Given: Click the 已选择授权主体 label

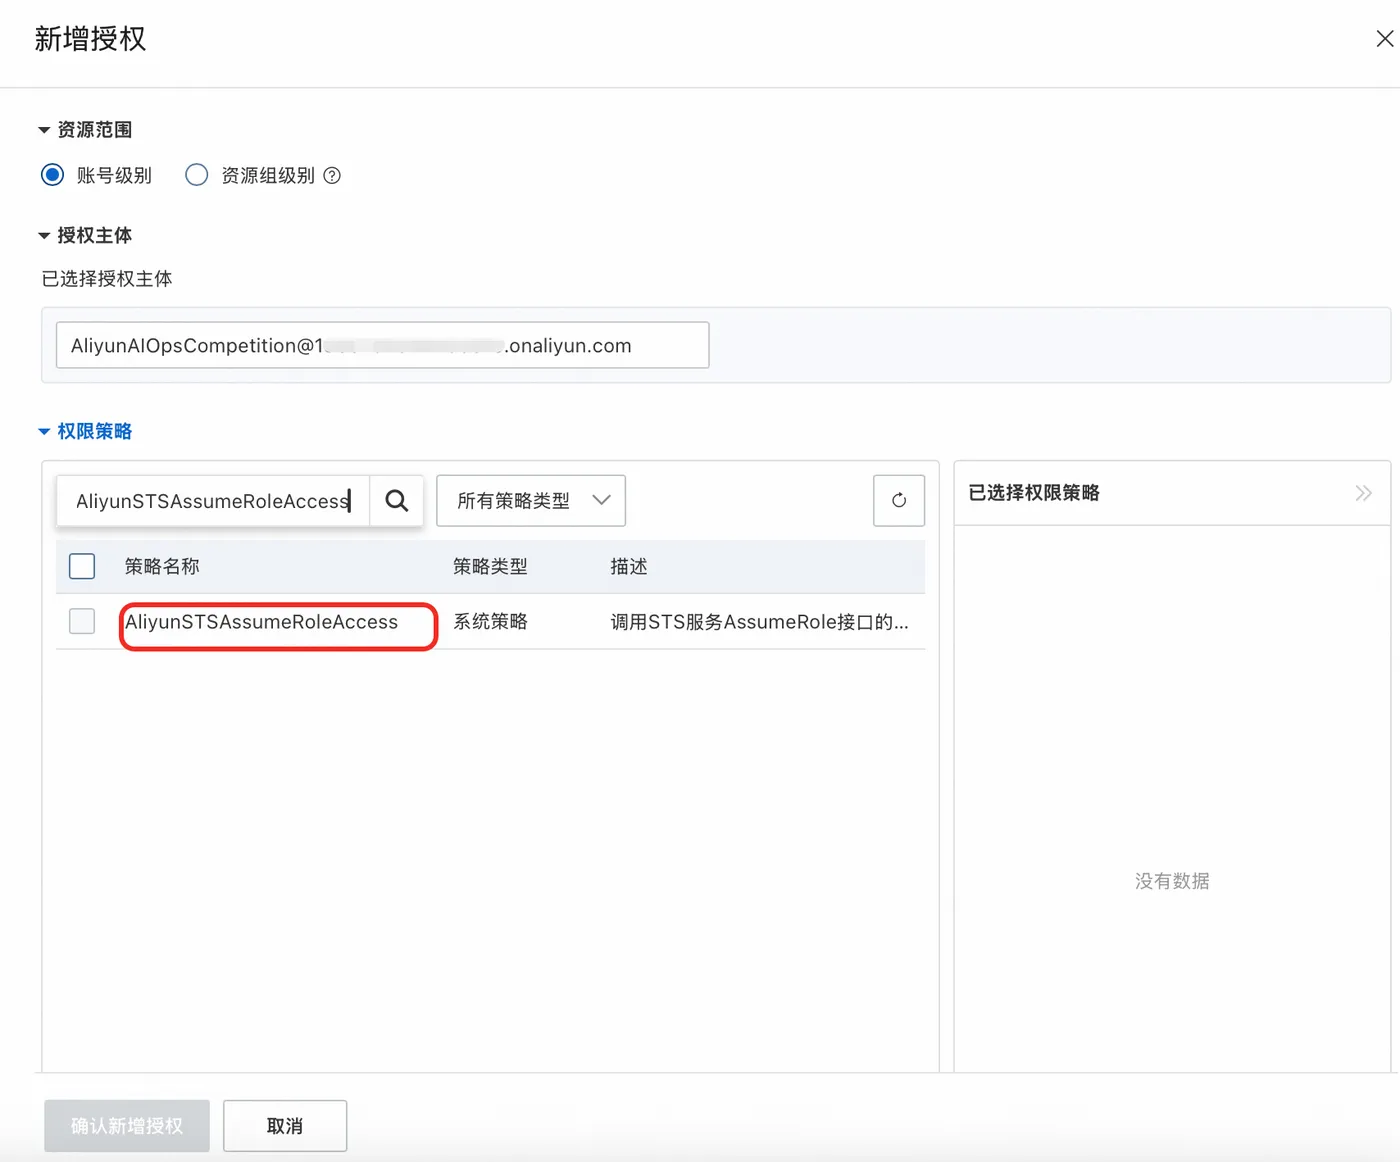Looking at the screenshot, I should [x=107, y=279].
